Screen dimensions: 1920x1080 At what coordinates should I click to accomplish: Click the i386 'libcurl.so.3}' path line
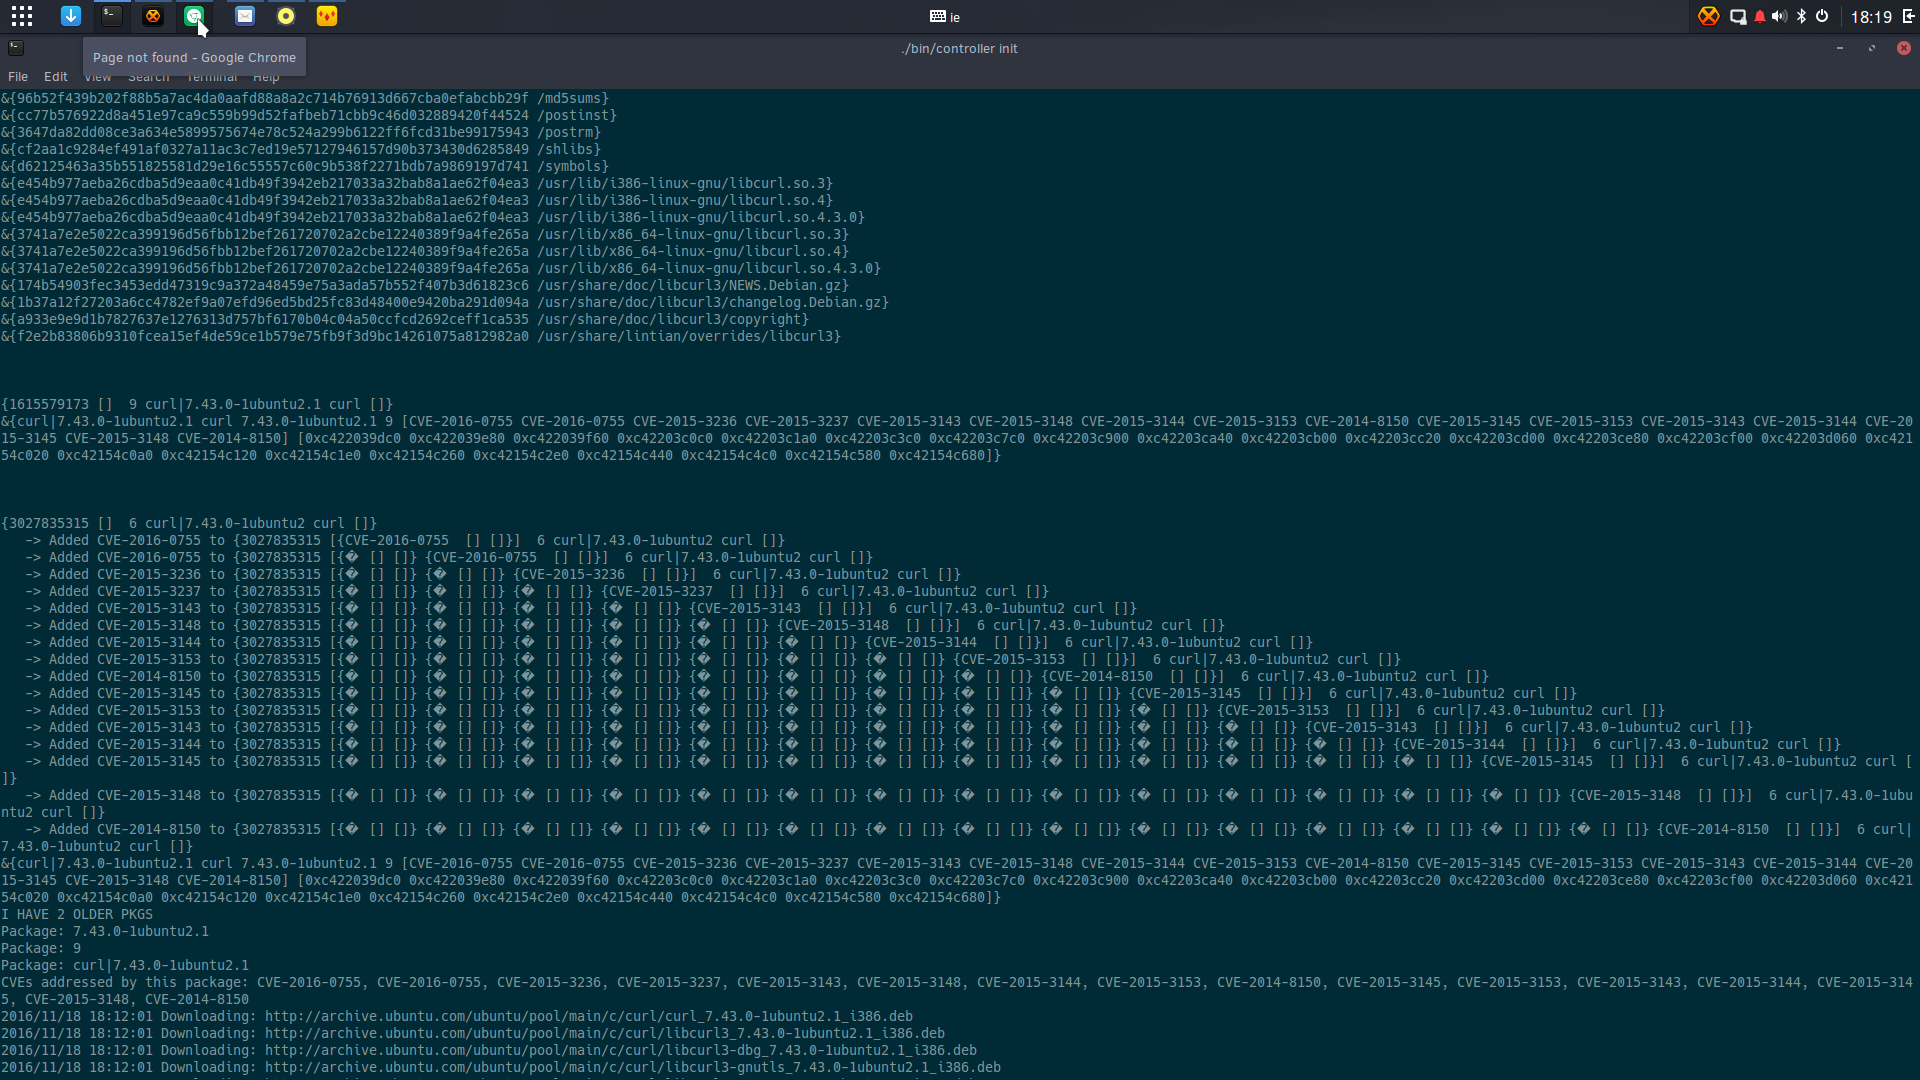tap(417, 183)
